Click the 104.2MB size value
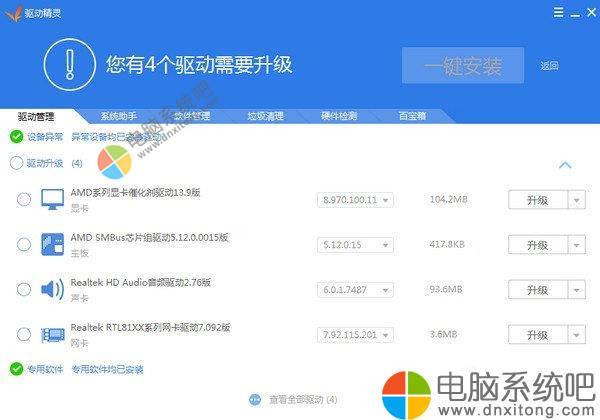This screenshot has height=420, width=600. pos(448,199)
